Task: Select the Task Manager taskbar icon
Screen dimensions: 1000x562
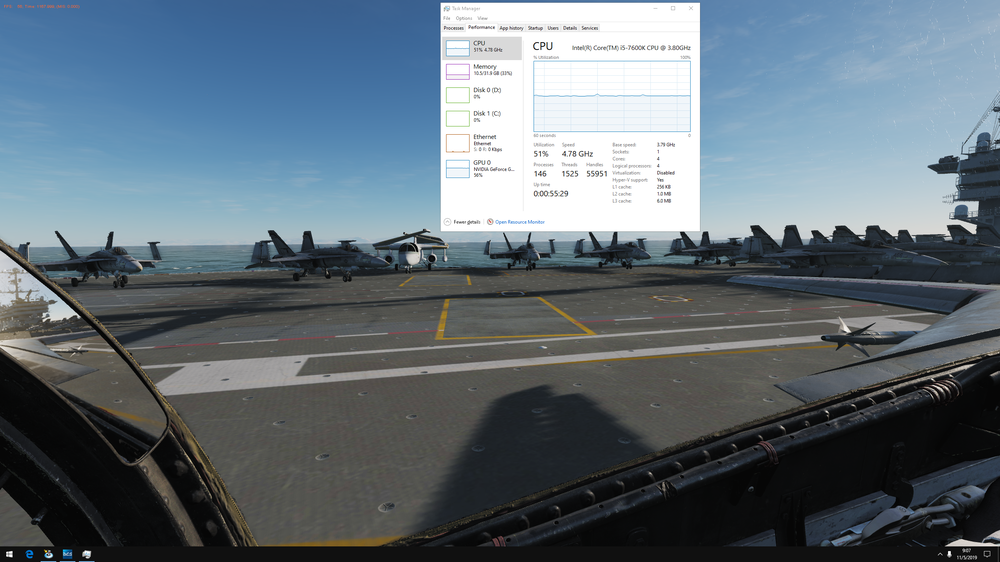Action: coord(86,554)
